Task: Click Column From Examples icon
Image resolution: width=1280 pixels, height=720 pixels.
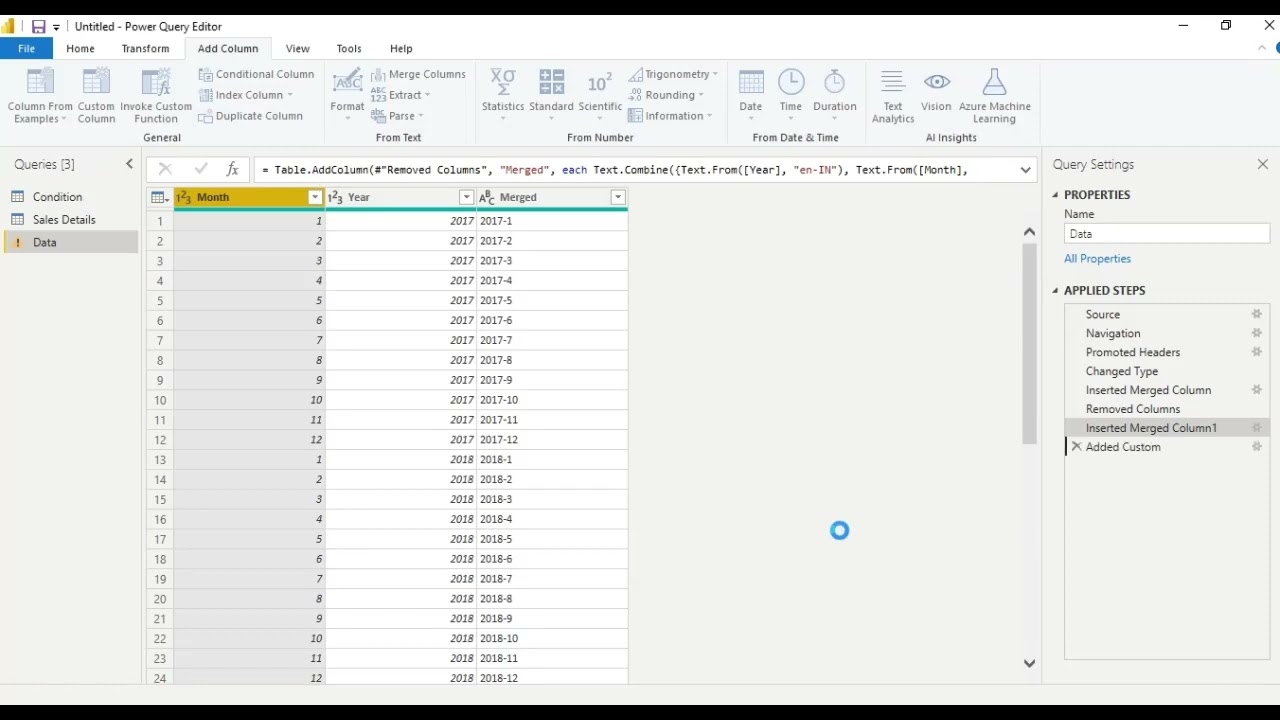Action: coord(40,82)
